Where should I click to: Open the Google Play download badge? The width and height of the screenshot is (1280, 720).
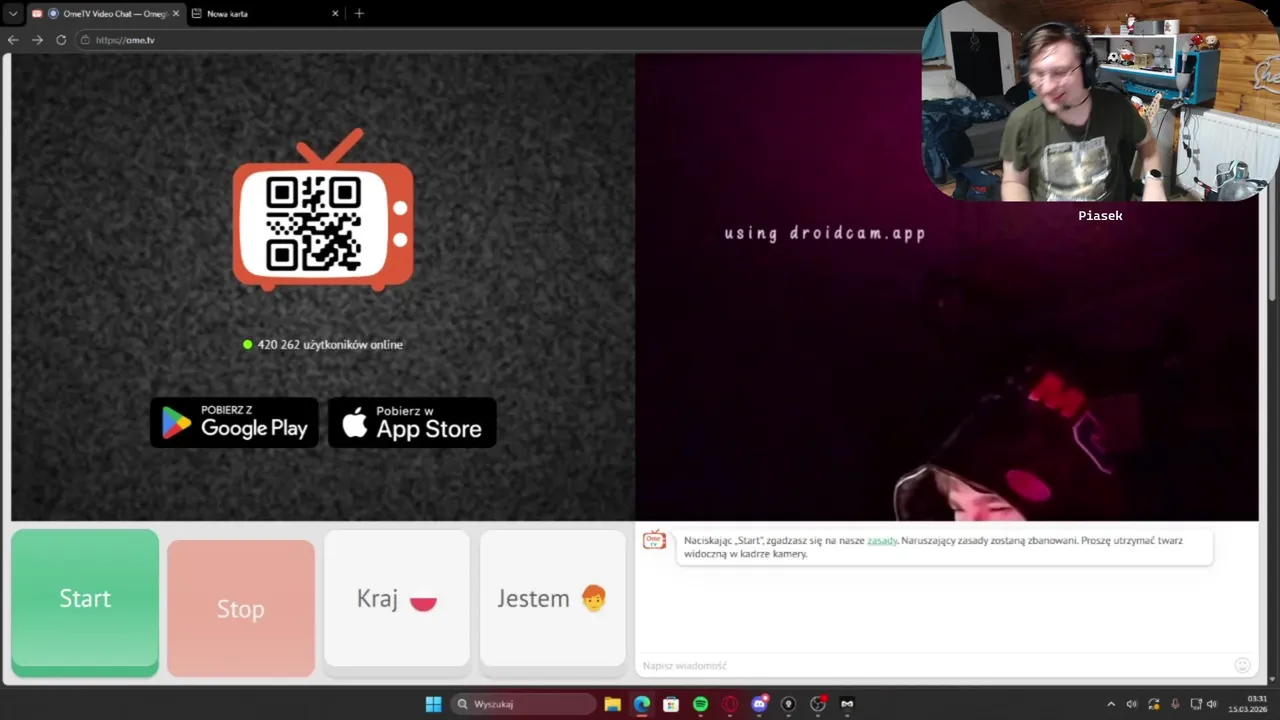tap(234, 422)
